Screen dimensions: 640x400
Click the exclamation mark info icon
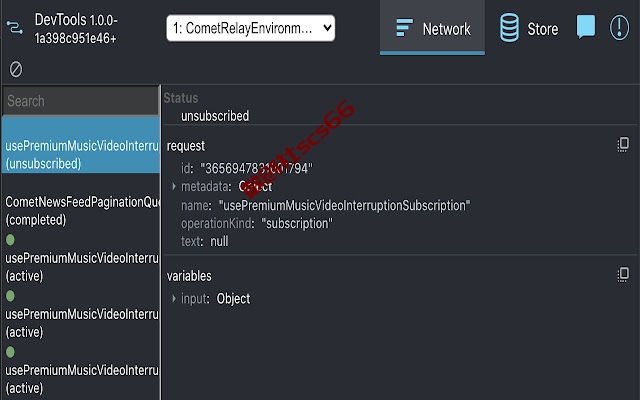pyautogui.click(x=619, y=28)
